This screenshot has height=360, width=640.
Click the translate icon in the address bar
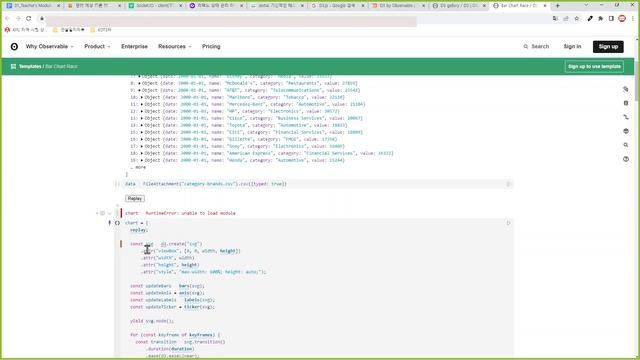pos(555,18)
